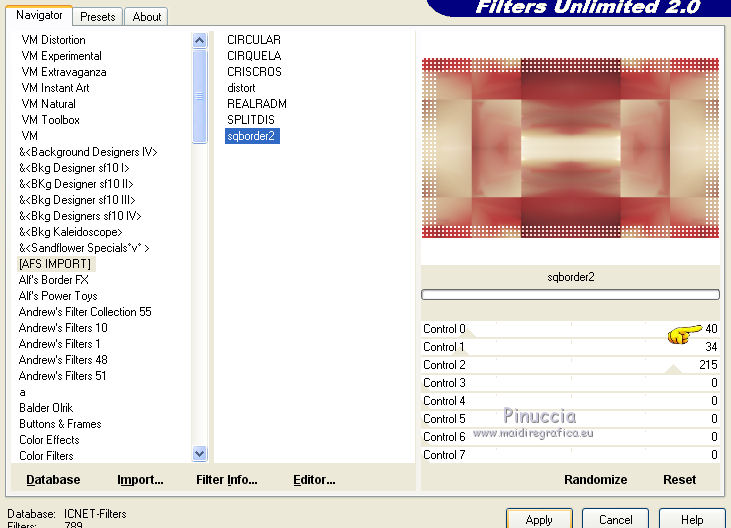Click the Control 4 slider
Image resolution: width=731 pixels, height=528 pixels.
(x=570, y=401)
